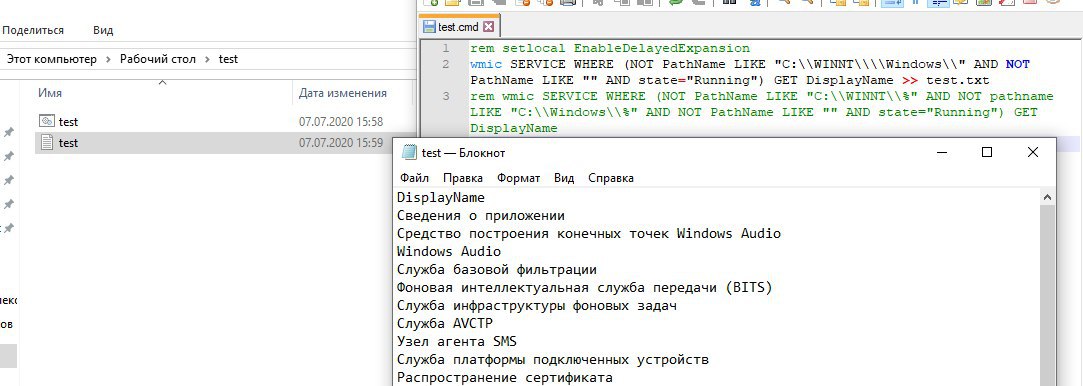
Task: Minimize the Блокнот window
Action: [941, 152]
